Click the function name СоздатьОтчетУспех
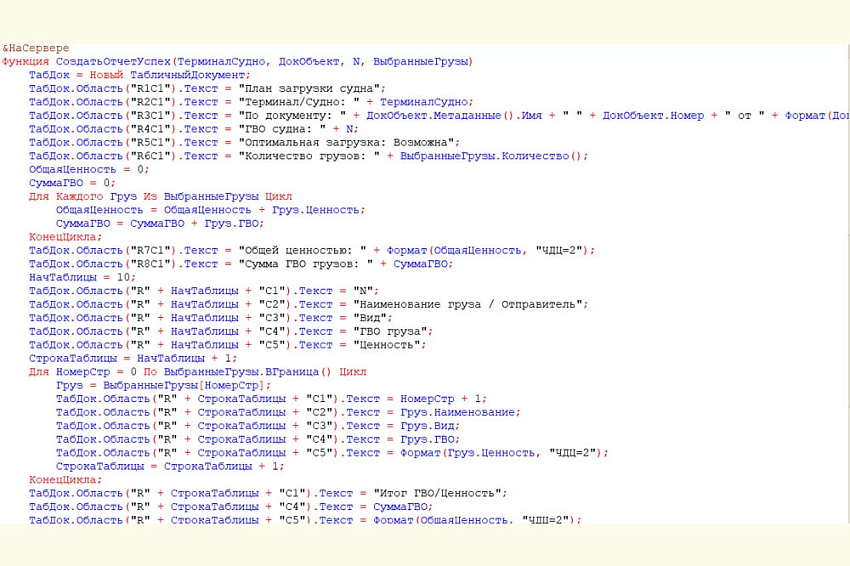The width and height of the screenshot is (850, 566). (x=113, y=61)
